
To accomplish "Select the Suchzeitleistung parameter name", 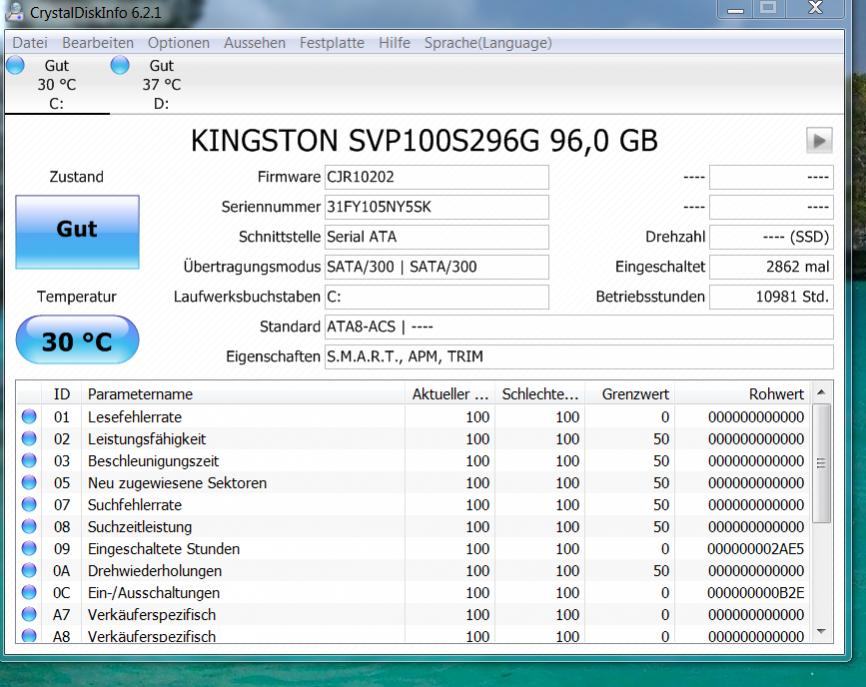I will (140, 527).
